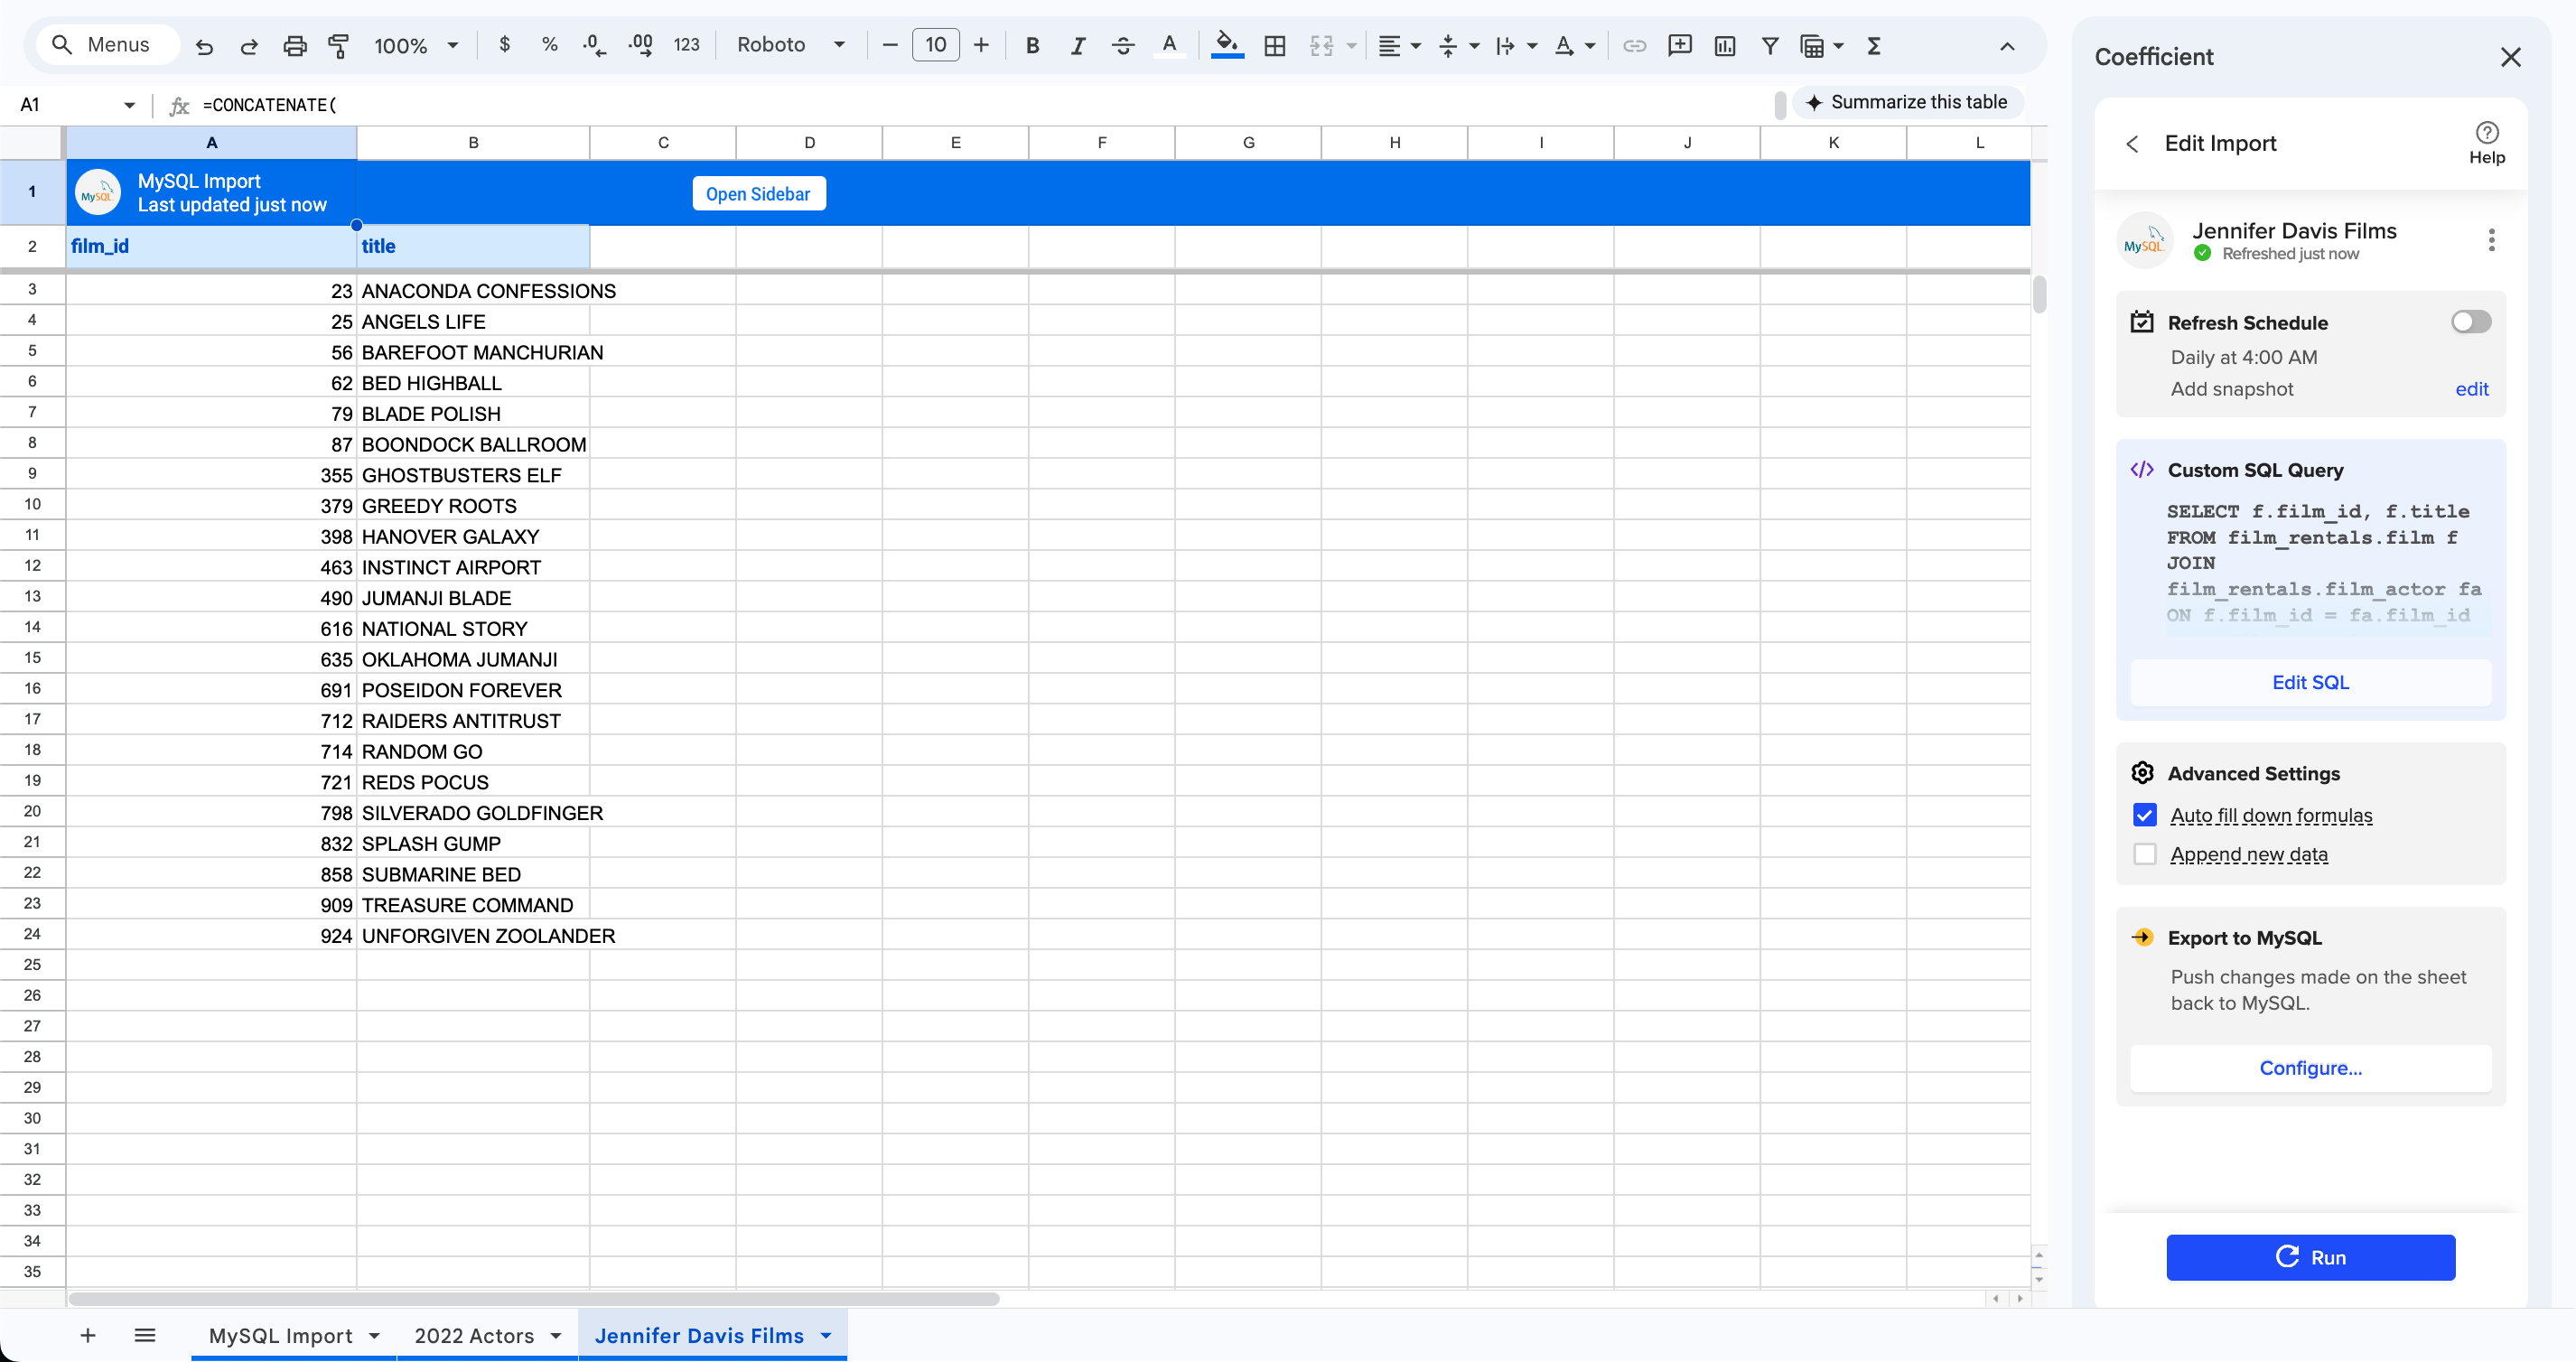Open the fill color picker
Image resolution: width=2576 pixels, height=1362 pixels.
(x=1227, y=45)
